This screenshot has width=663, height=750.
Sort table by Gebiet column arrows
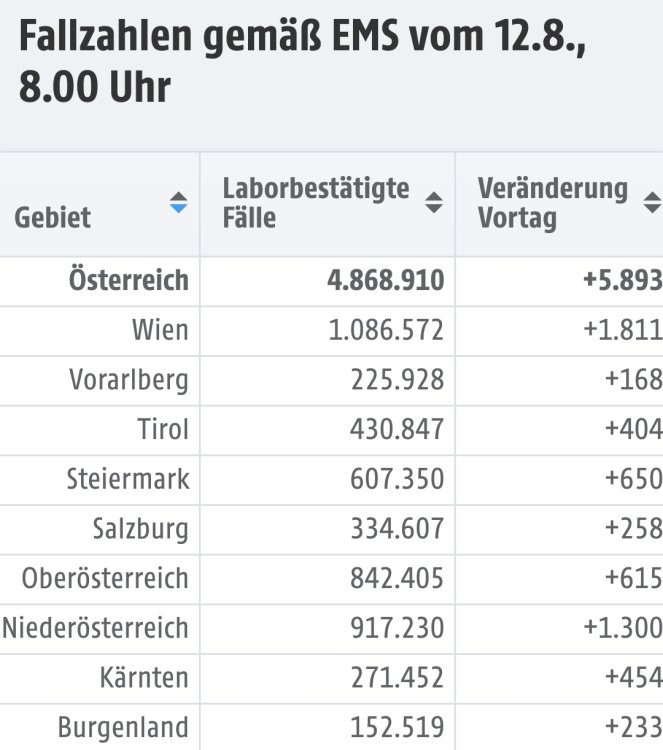click(178, 202)
